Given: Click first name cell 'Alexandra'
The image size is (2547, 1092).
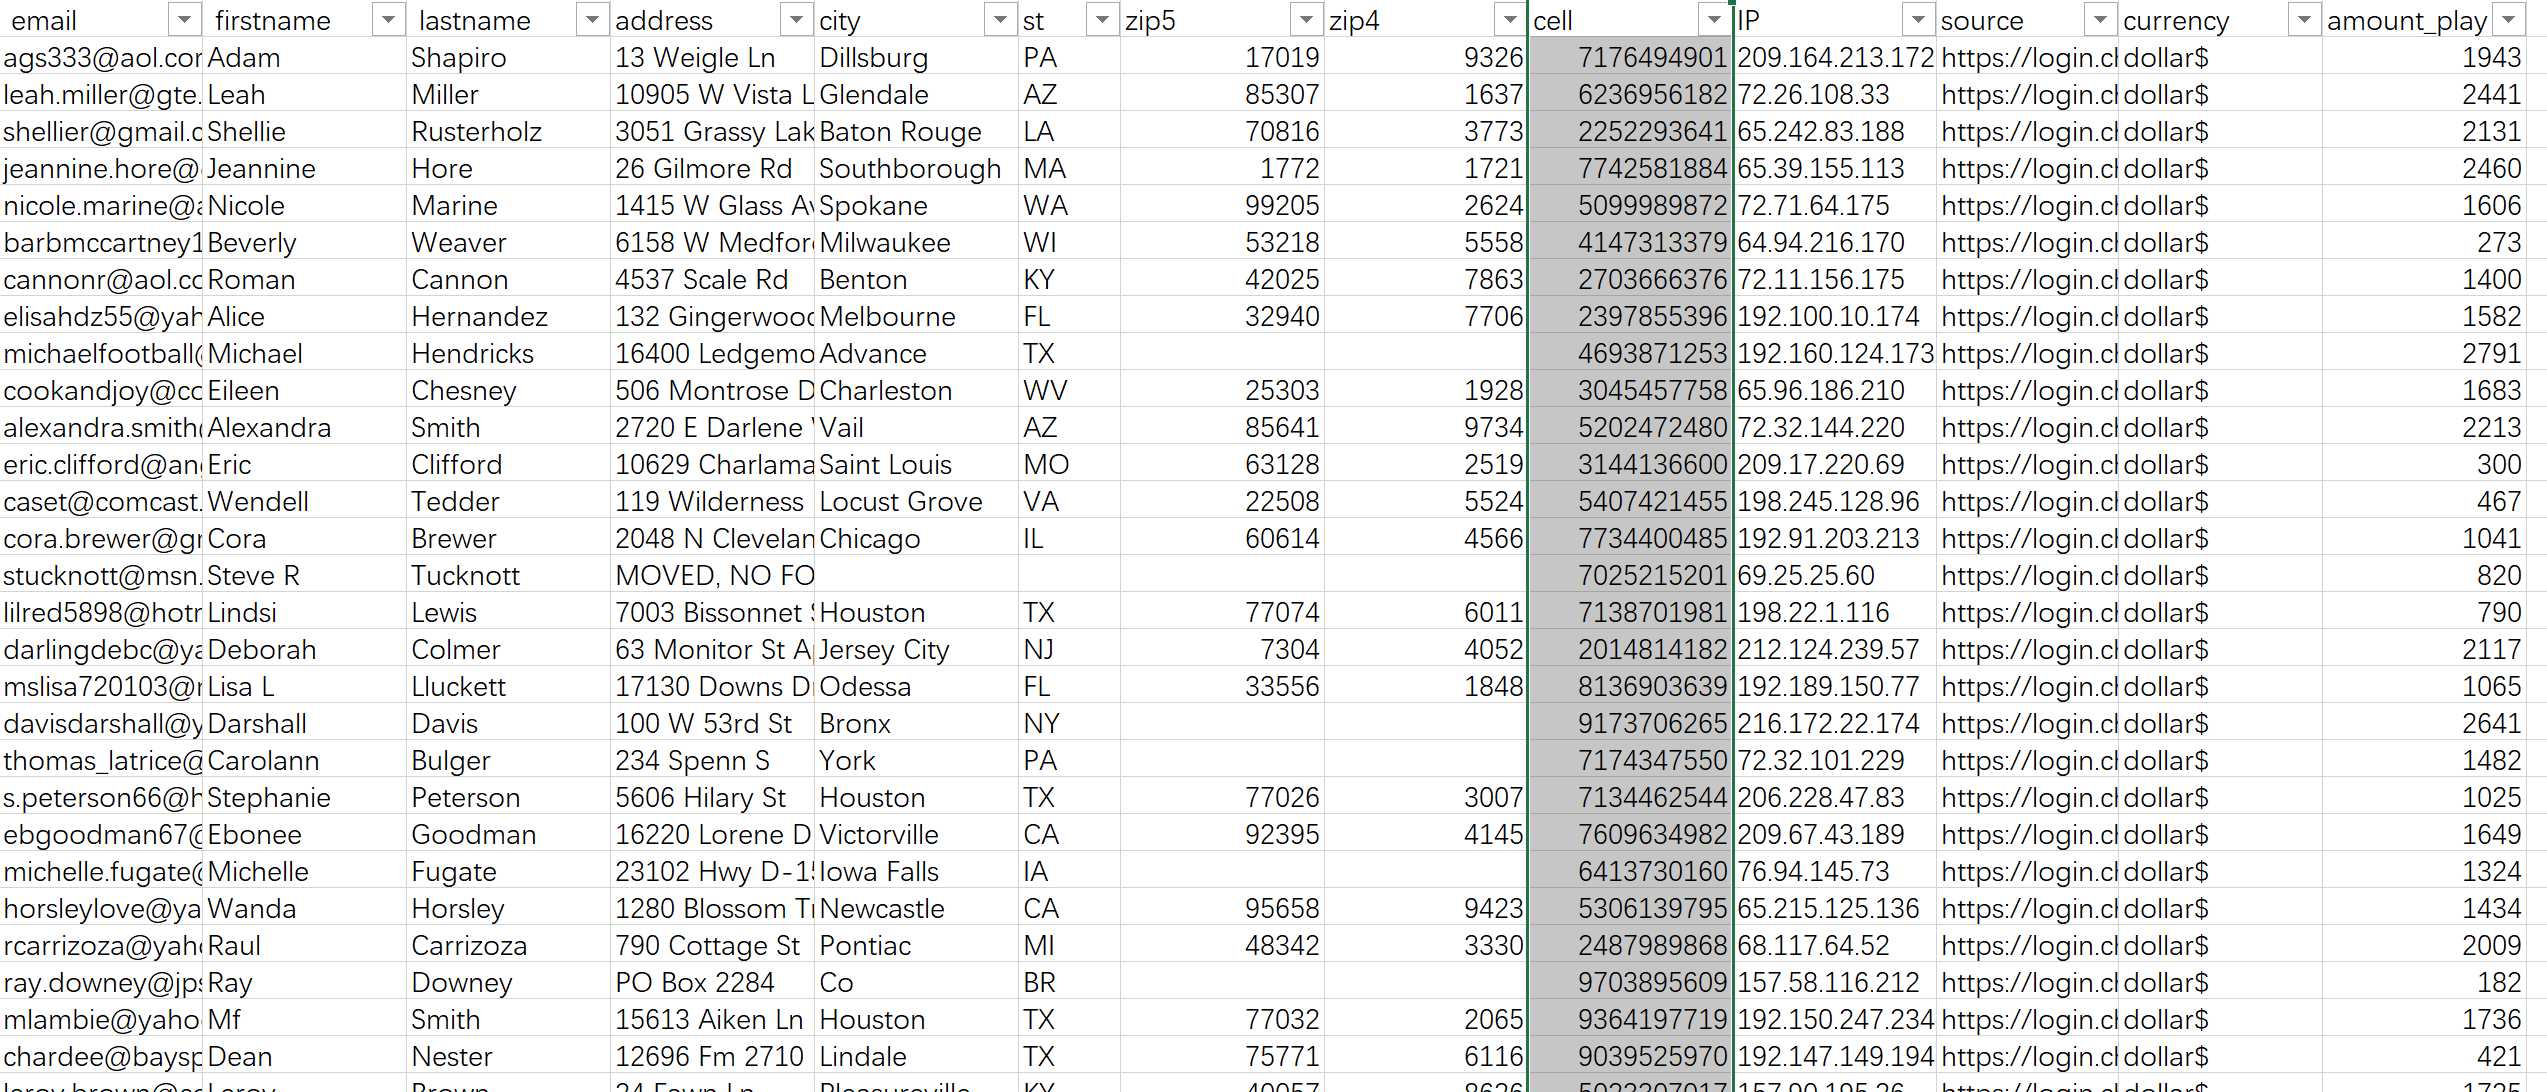Looking at the screenshot, I should click(305, 428).
